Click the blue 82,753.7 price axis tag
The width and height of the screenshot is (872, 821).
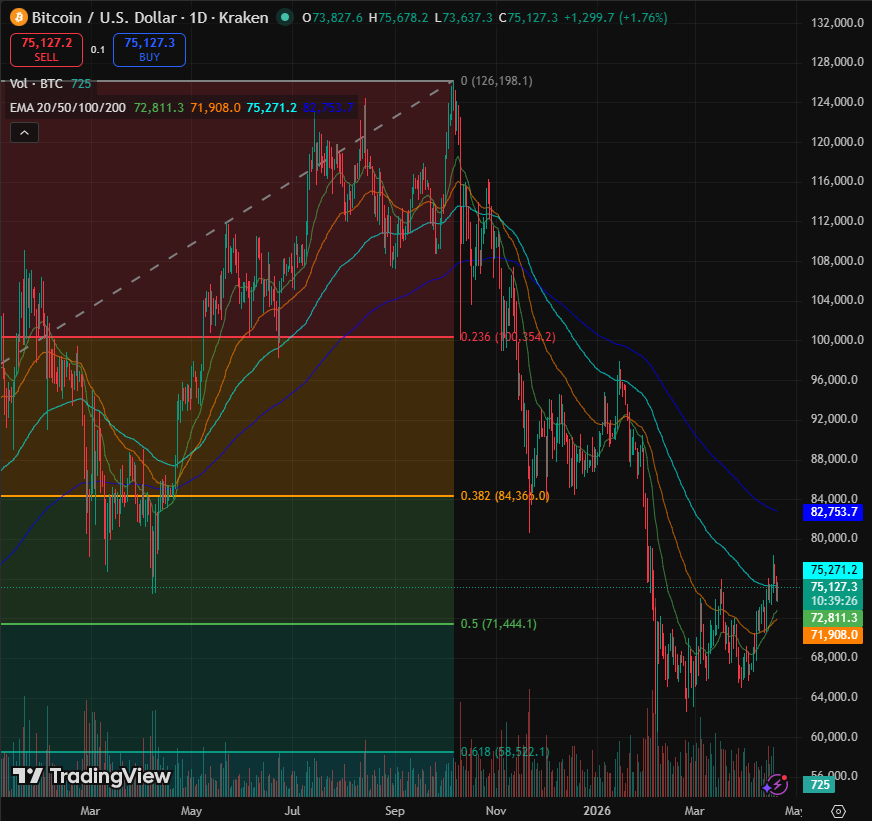833,512
